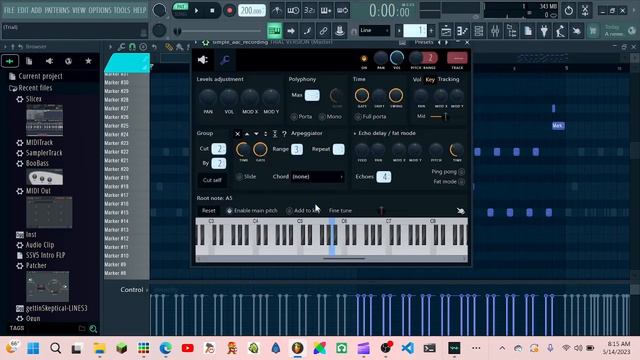Viewport: 640px width, 360px height.
Task: Open the TOOLS menu
Action: (122, 10)
